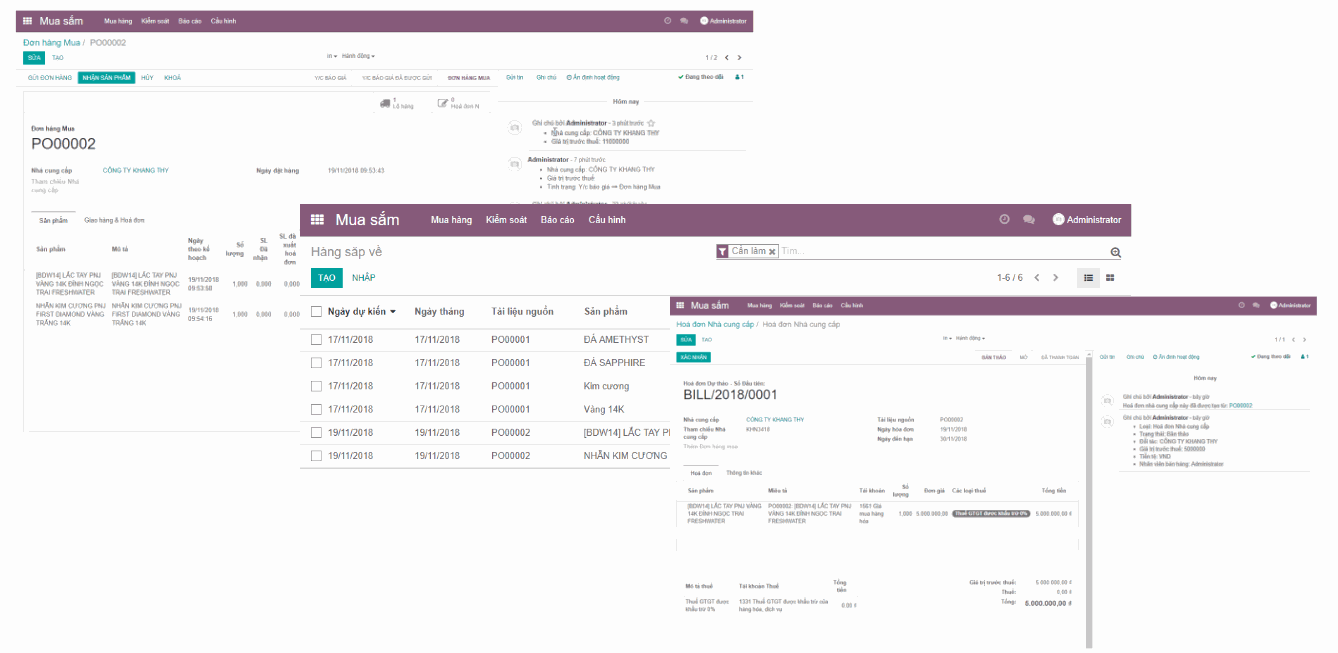Toggle Ngày dự kiến column sort arrow
The height and width of the screenshot is (653, 1338).
[394, 311]
